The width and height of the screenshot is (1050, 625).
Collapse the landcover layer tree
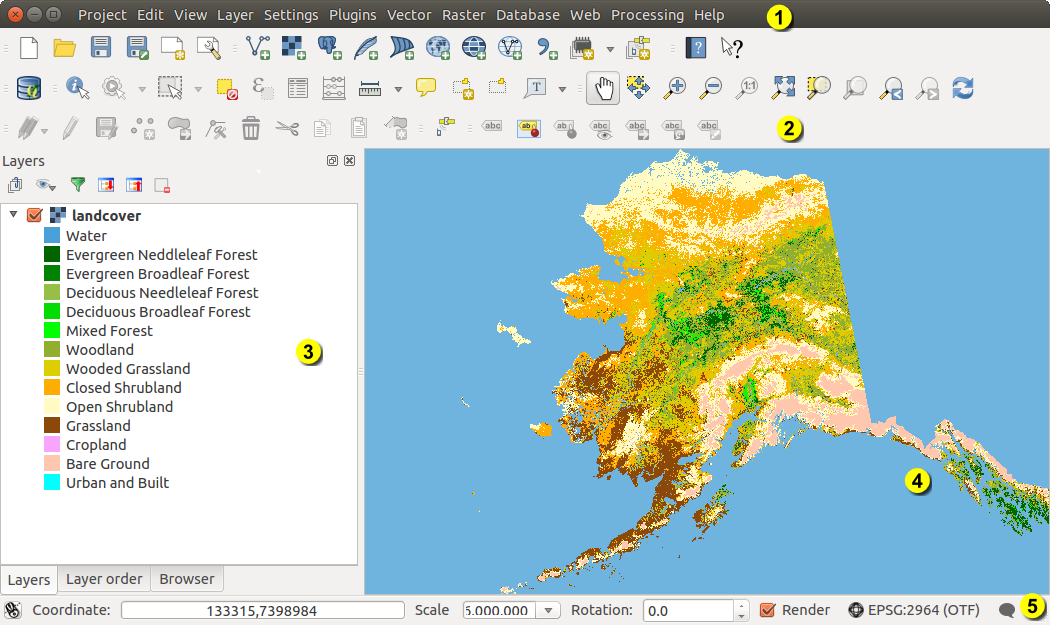click(x=13, y=215)
